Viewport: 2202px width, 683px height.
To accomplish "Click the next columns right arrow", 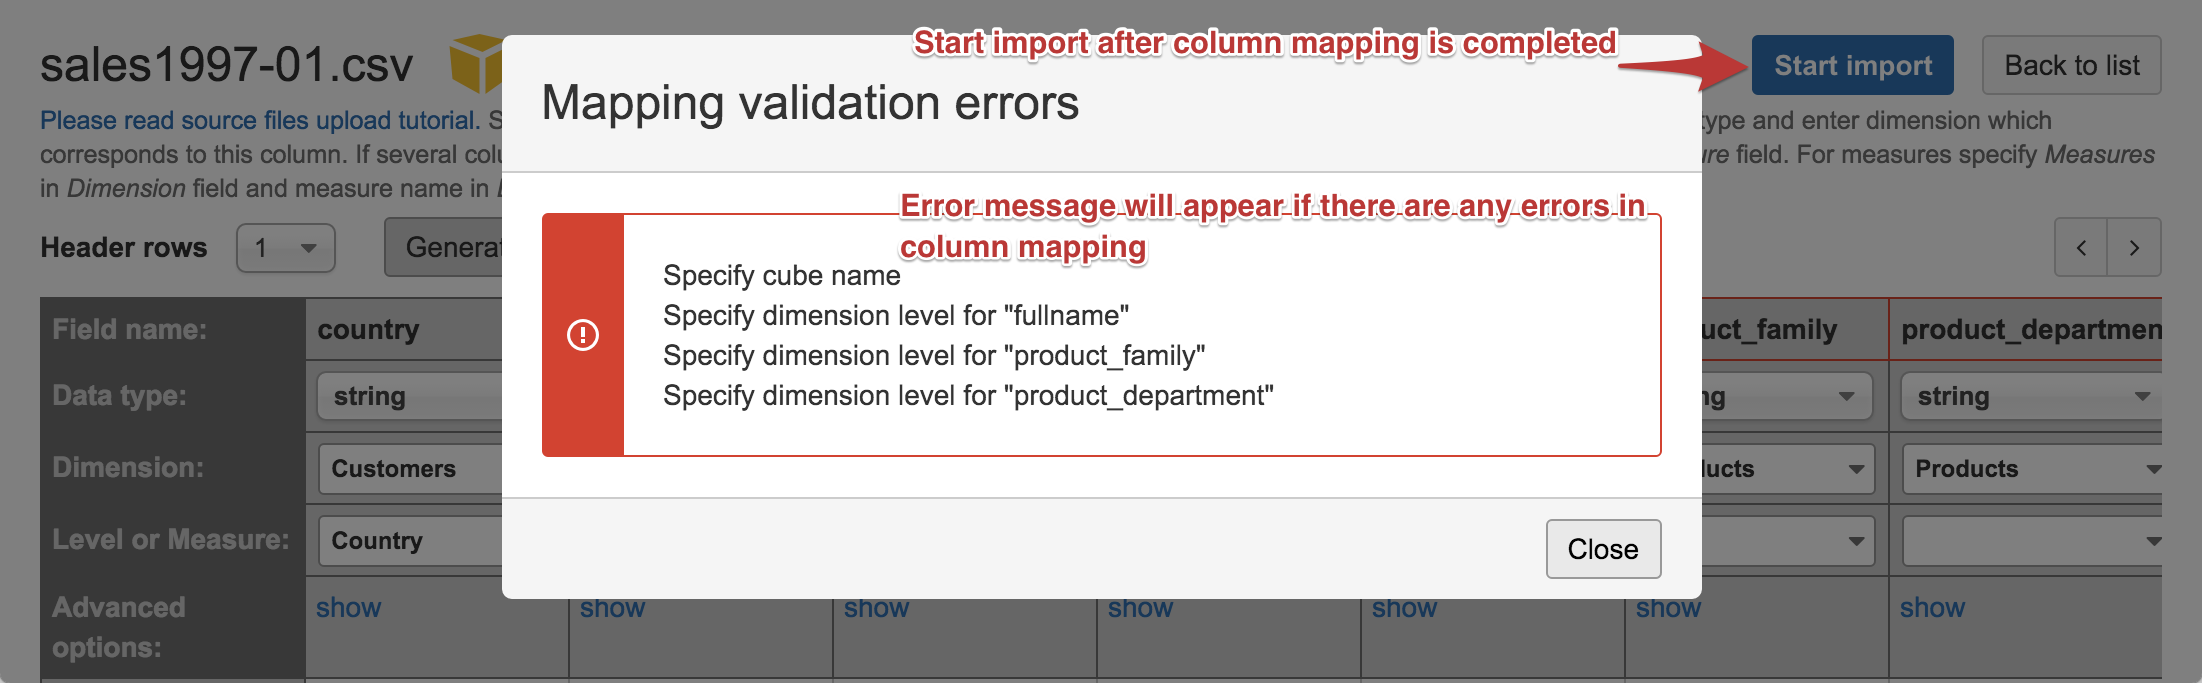I will pos(2133,248).
